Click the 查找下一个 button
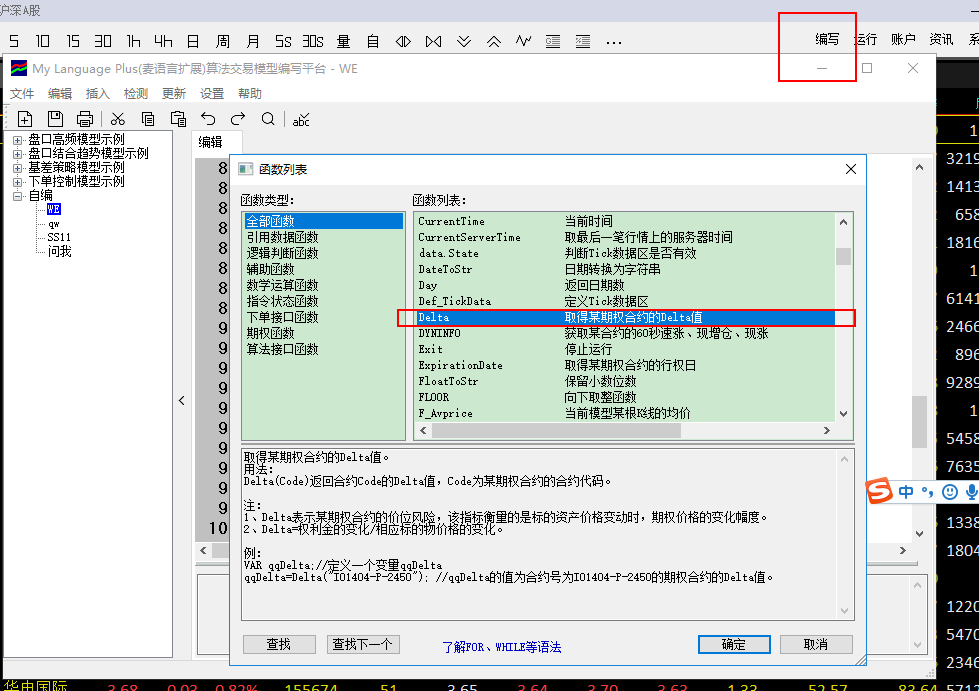The image size is (979, 691). click(363, 645)
